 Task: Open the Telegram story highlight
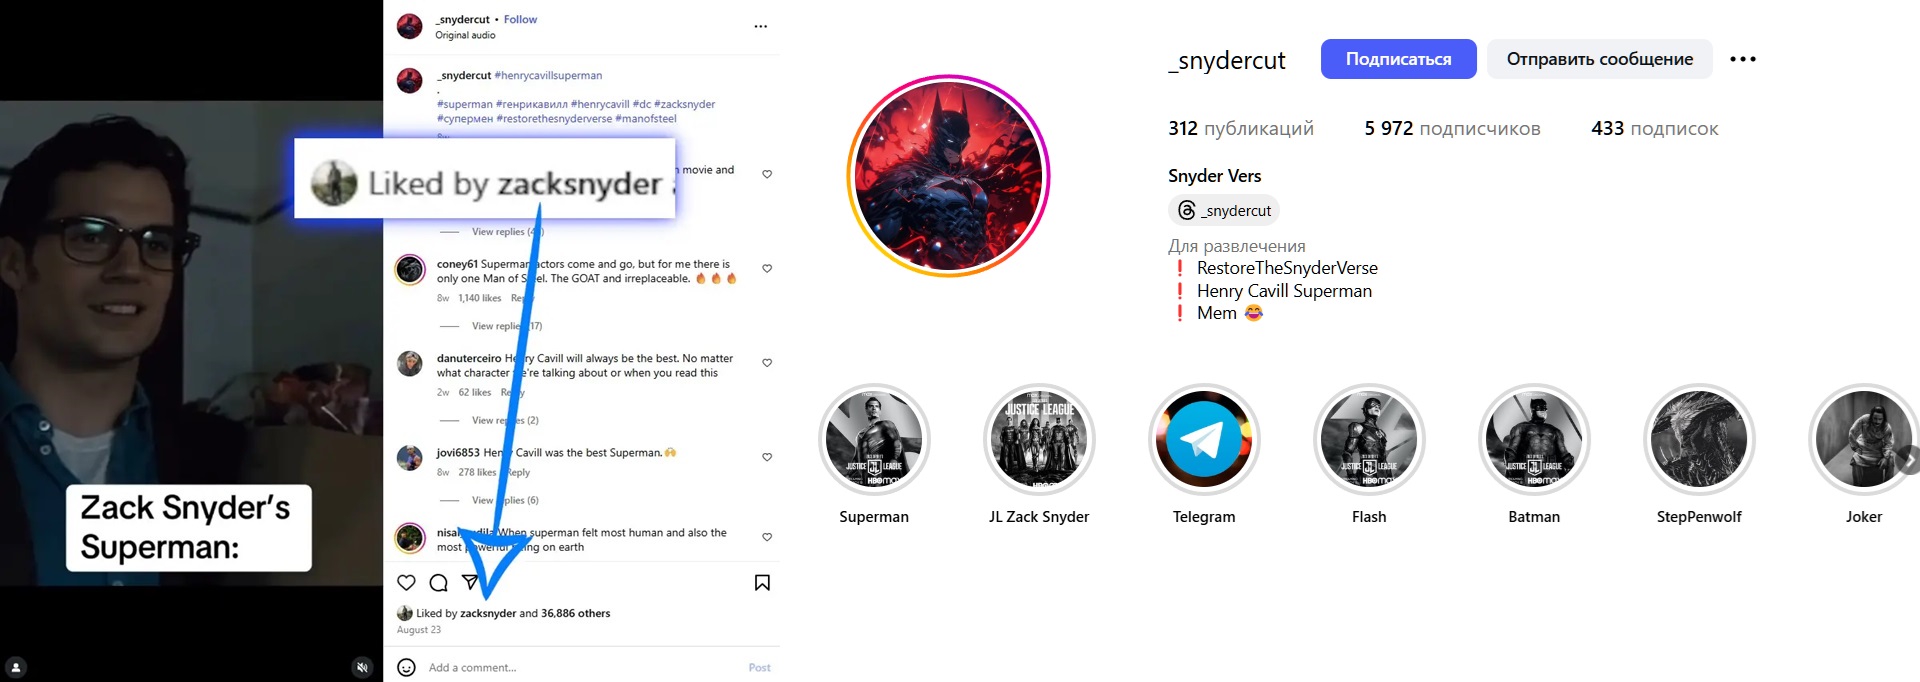pos(1204,440)
